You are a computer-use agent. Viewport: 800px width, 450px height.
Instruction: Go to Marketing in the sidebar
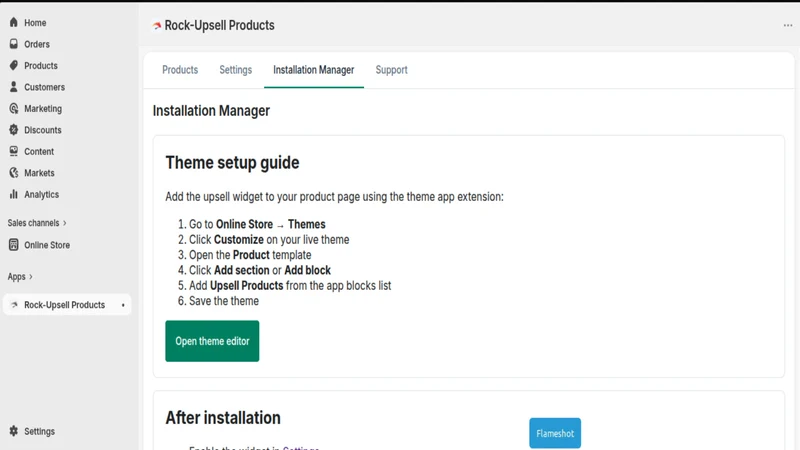tap(43, 108)
